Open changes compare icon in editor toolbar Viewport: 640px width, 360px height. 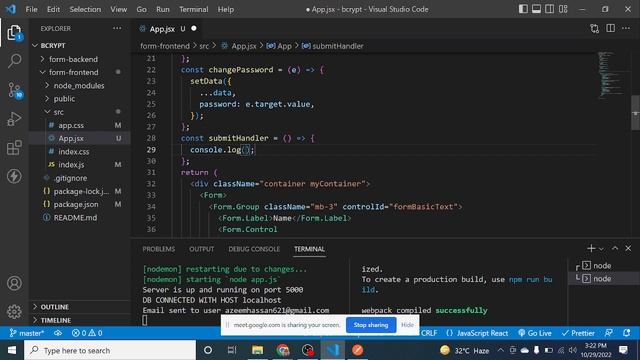click(x=595, y=29)
